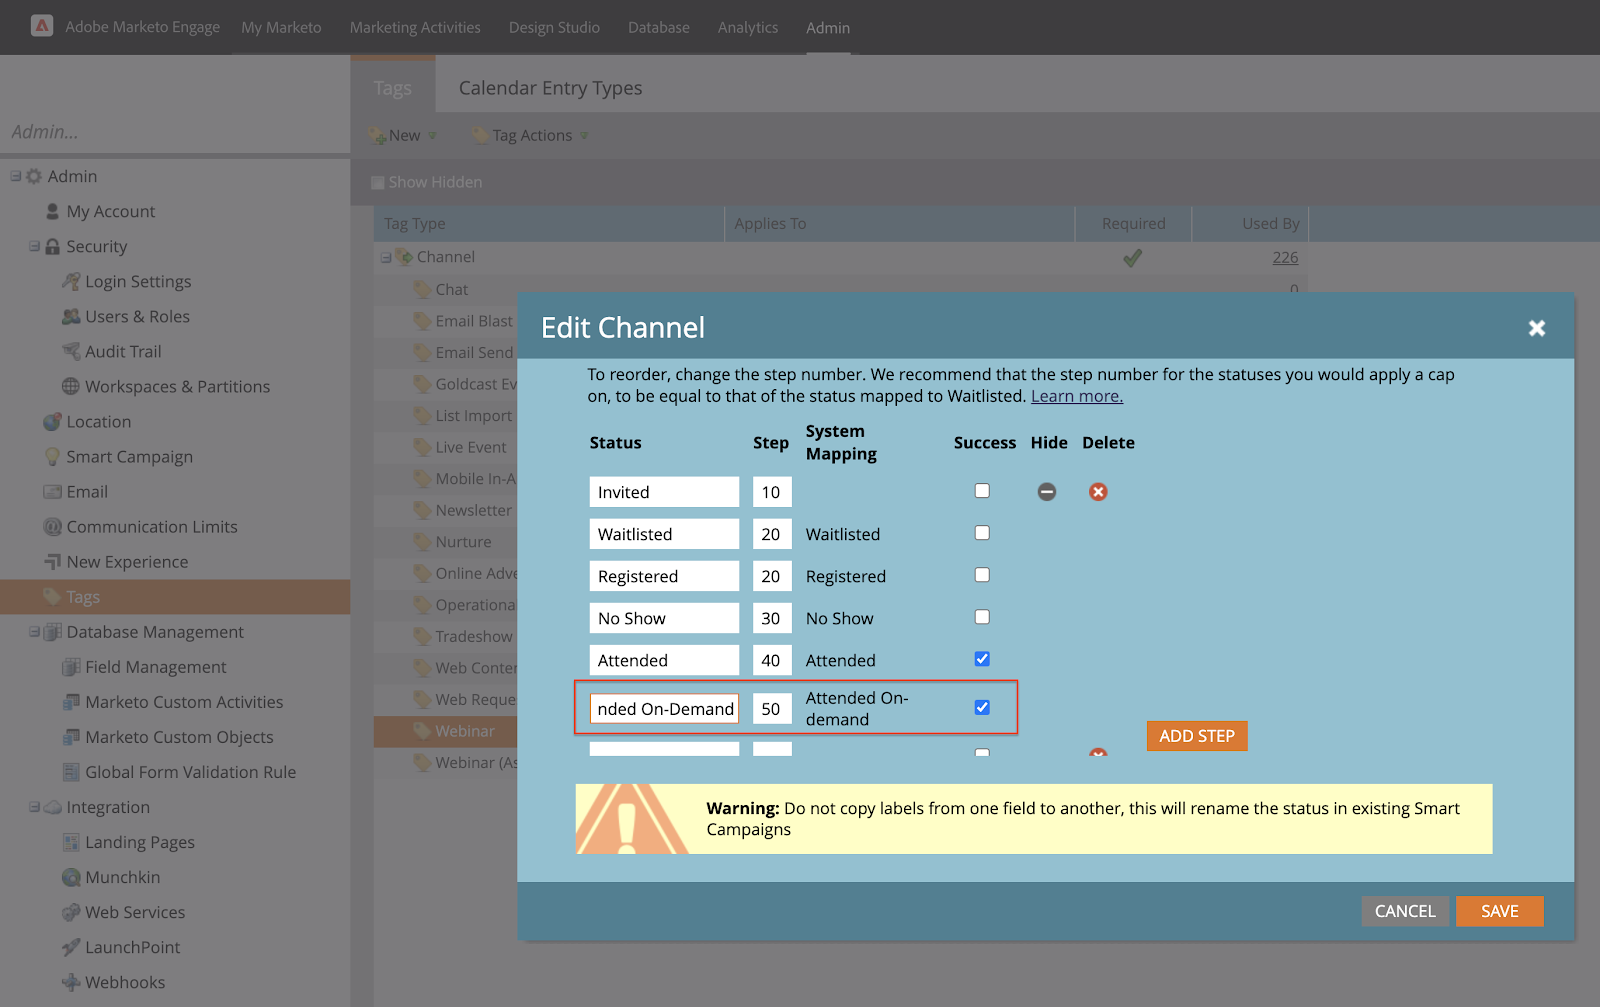Click the step field showing 40
1600x1007 pixels.
tap(772, 660)
